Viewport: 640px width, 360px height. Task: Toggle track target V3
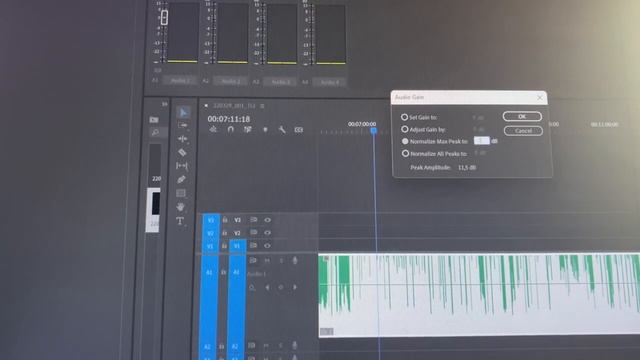click(237, 220)
